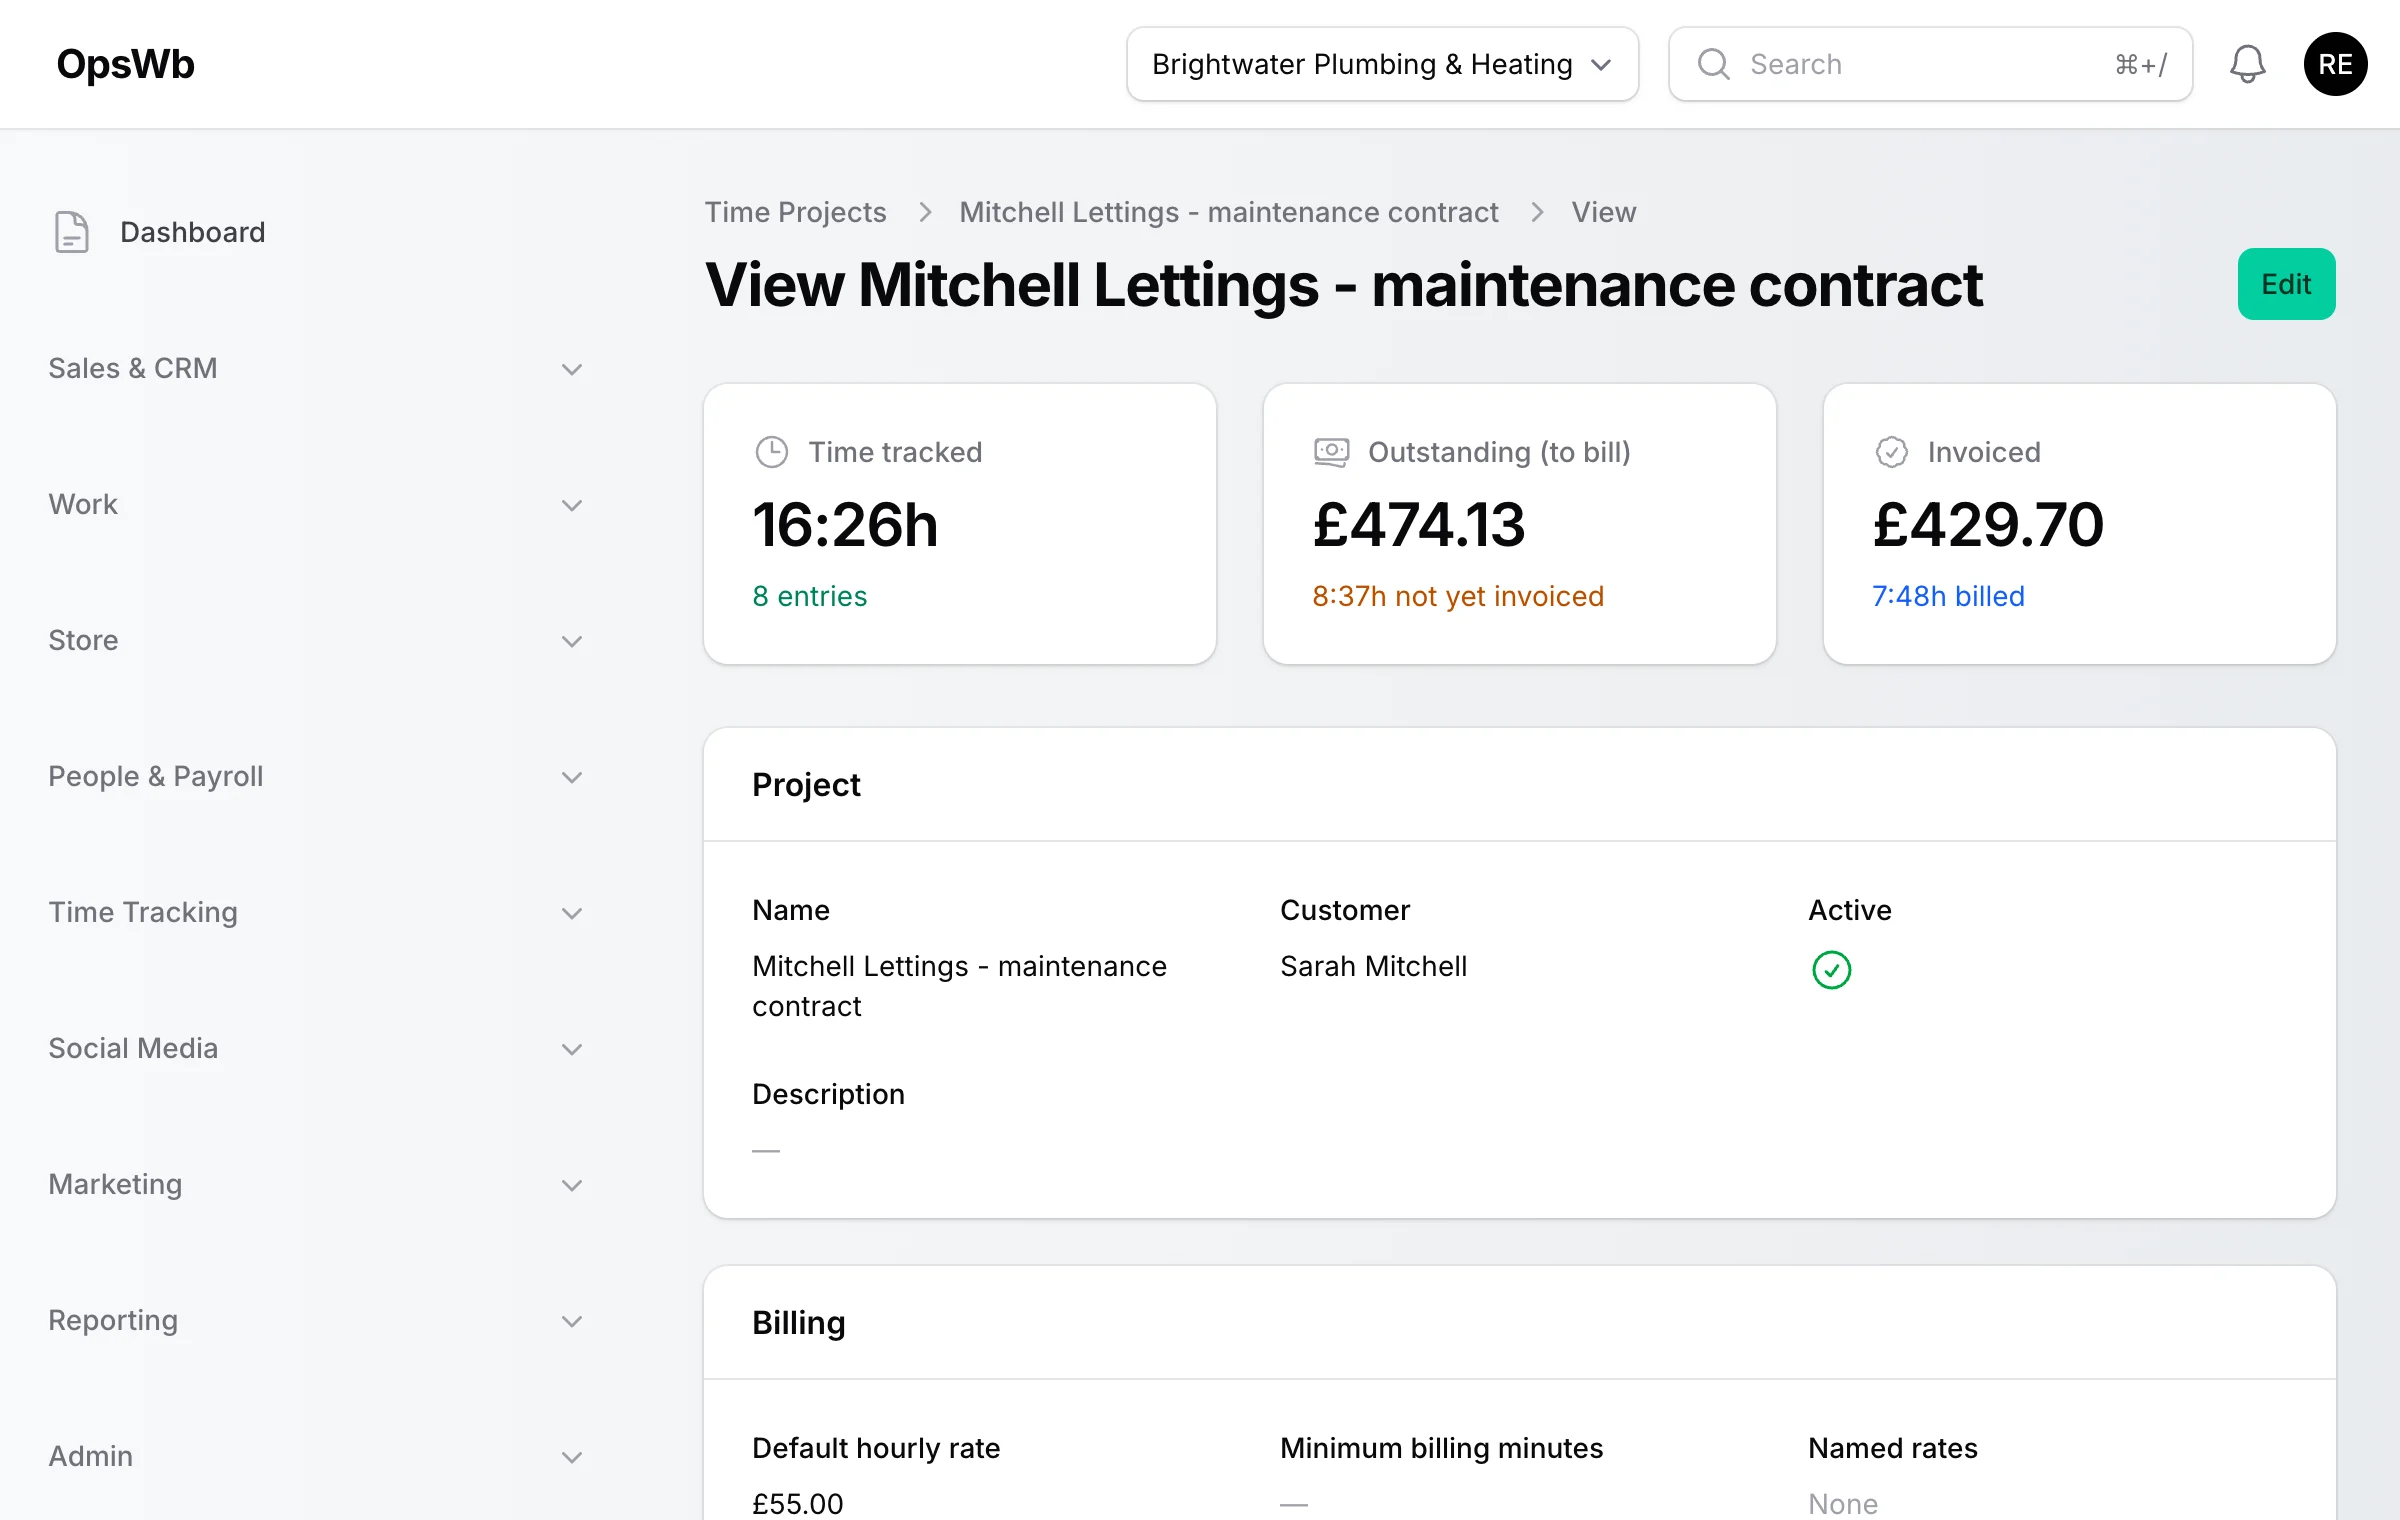Click the page title heading
This screenshot has width=2400, height=1520.
[x=1343, y=285]
